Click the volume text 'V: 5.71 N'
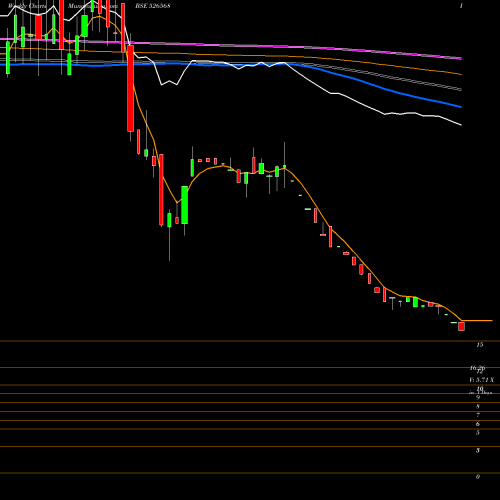This screenshot has height=500, width=500. tap(481, 380)
